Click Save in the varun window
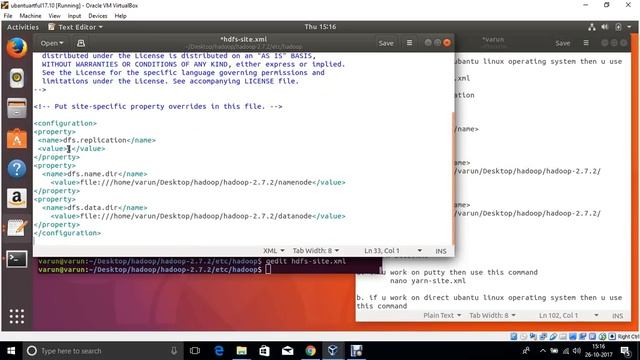Image resolution: width=640 pixels, height=360 pixels. pyautogui.click(x=562, y=43)
